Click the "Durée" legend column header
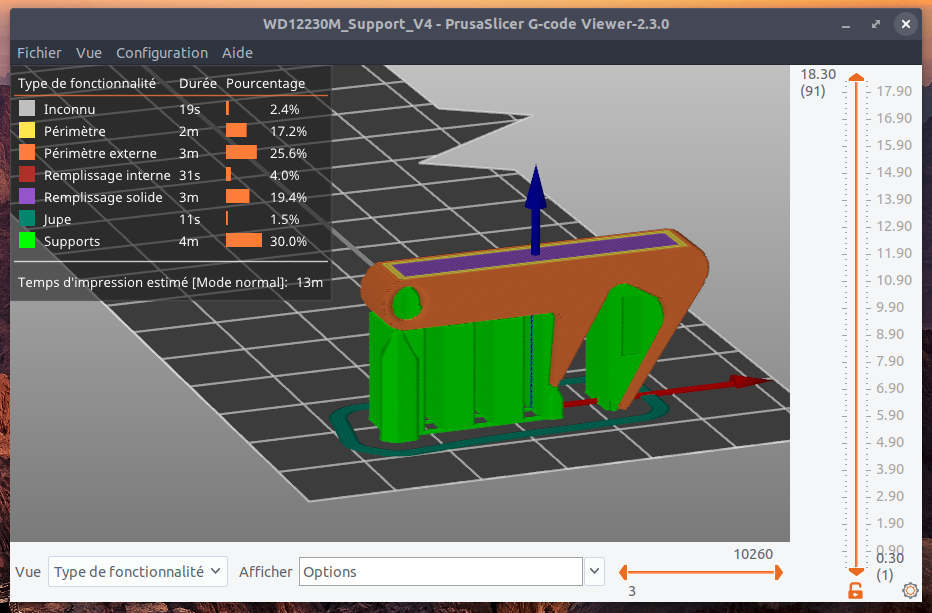 [198, 83]
